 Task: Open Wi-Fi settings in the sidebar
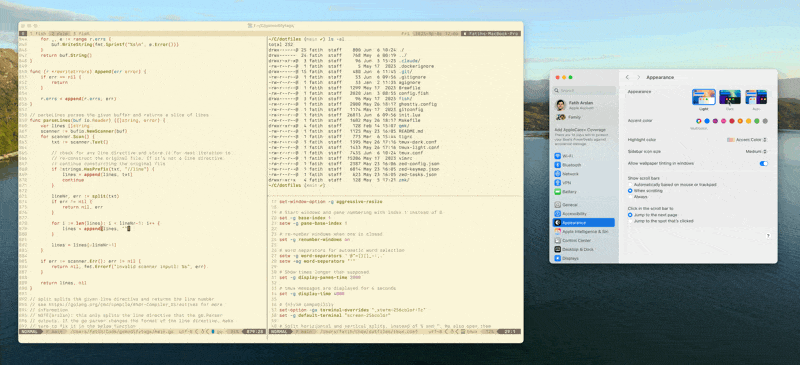pyautogui.click(x=584, y=156)
